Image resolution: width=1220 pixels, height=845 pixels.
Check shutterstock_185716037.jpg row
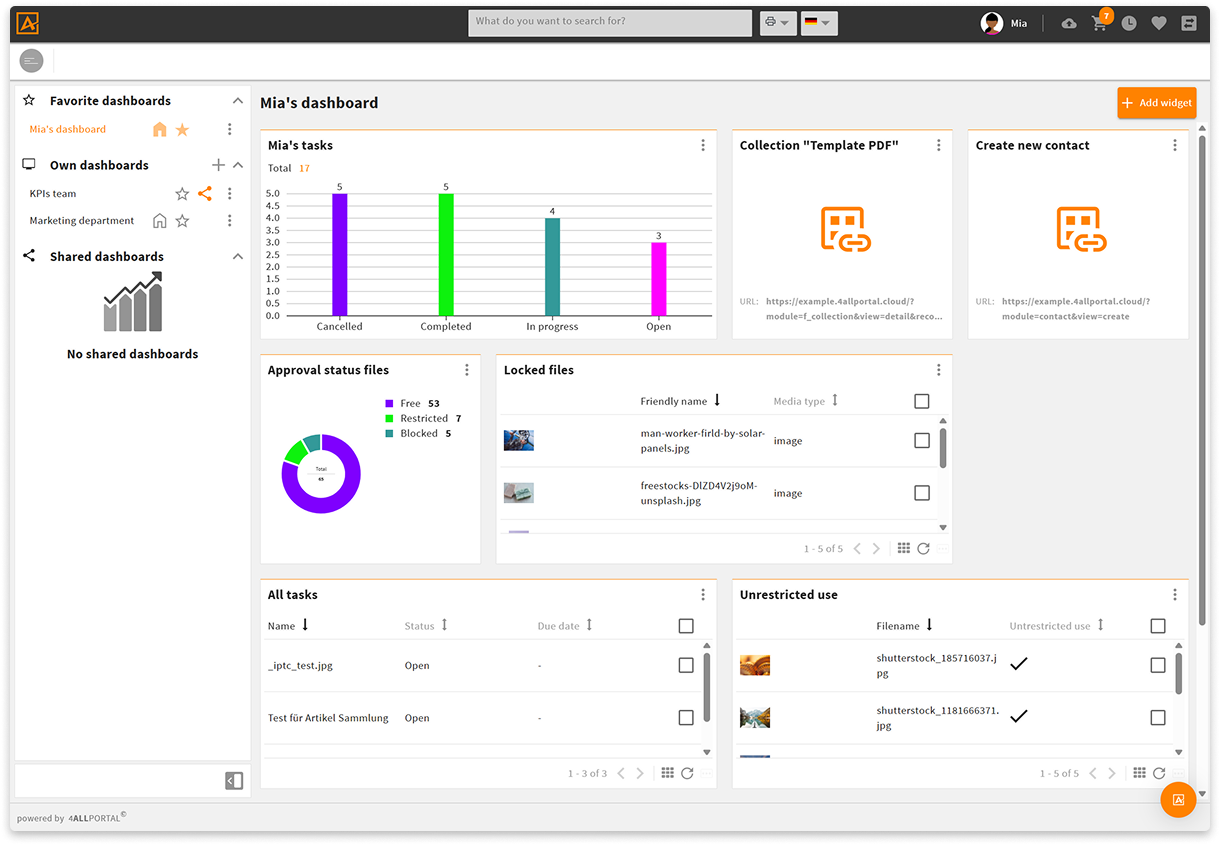pos(1158,665)
